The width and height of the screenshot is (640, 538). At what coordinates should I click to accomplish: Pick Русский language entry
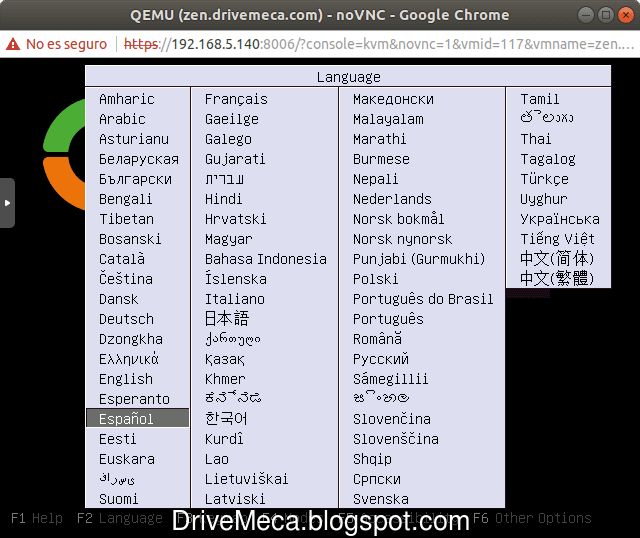381,359
